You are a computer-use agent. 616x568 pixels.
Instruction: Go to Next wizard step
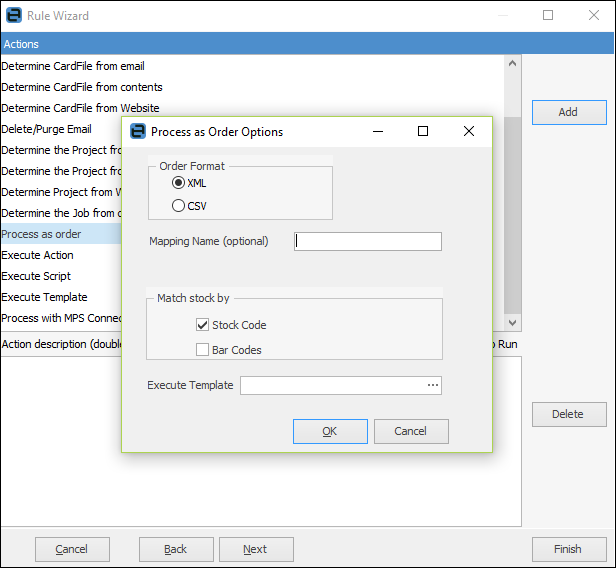256,549
